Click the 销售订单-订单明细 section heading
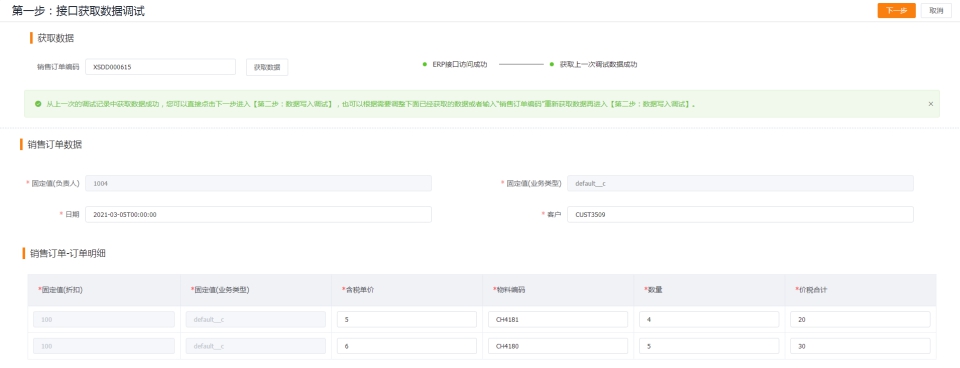 (x=68, y=253)
